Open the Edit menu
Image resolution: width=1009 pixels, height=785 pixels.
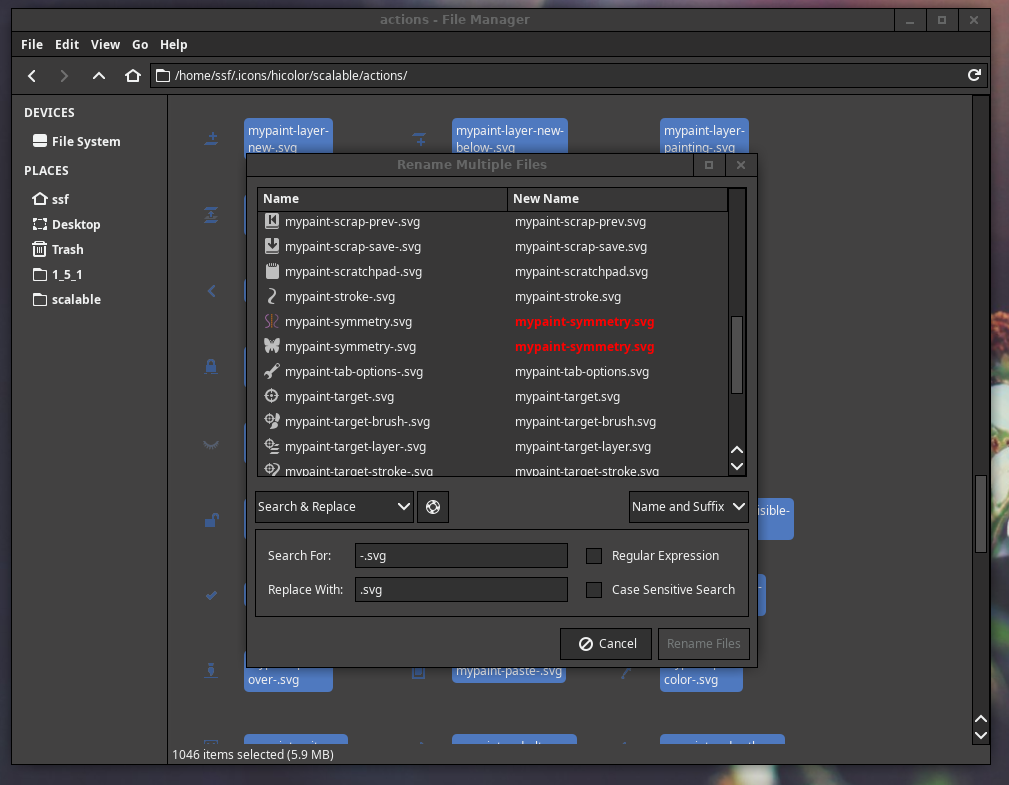pos(67,45)
